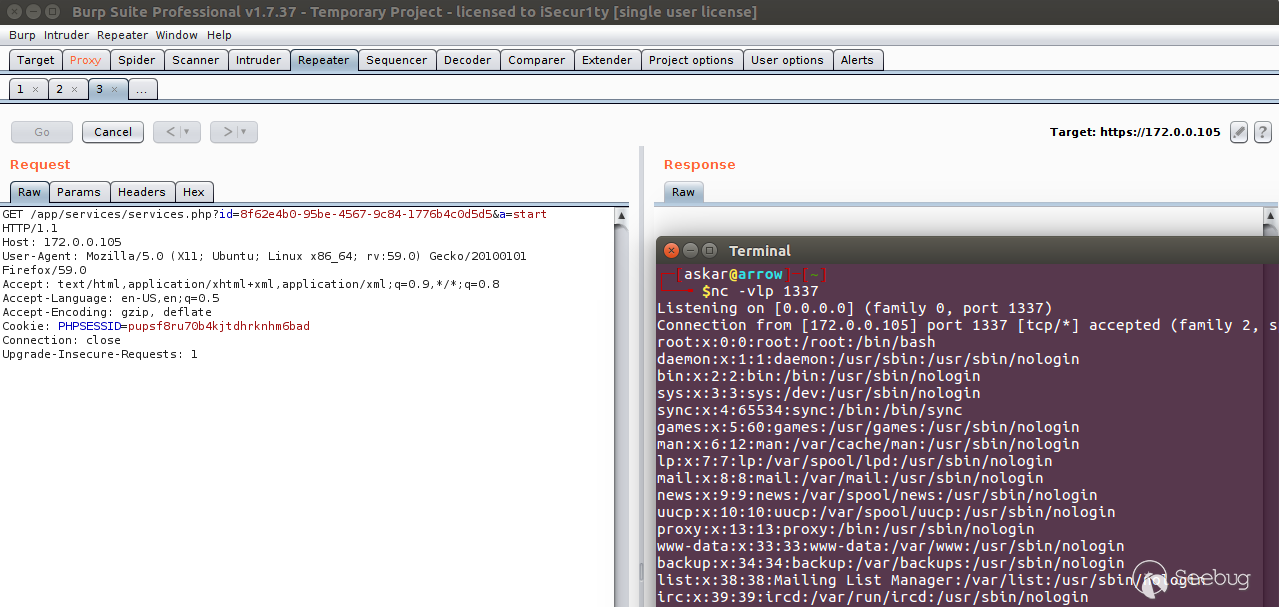Viewport: 1279px width, 607px height.
Task: Click the root:x:0:0 line in Terminal
Action: pyautogui.click(x=796, y=342)
